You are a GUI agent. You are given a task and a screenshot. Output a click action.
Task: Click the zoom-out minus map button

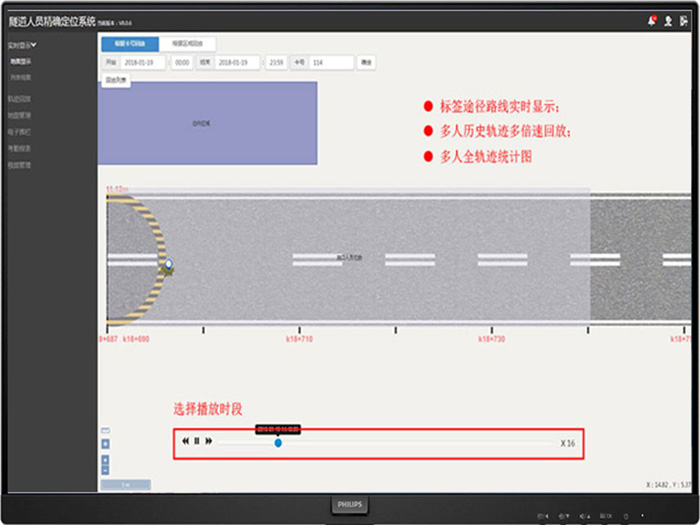pos(106,470)
